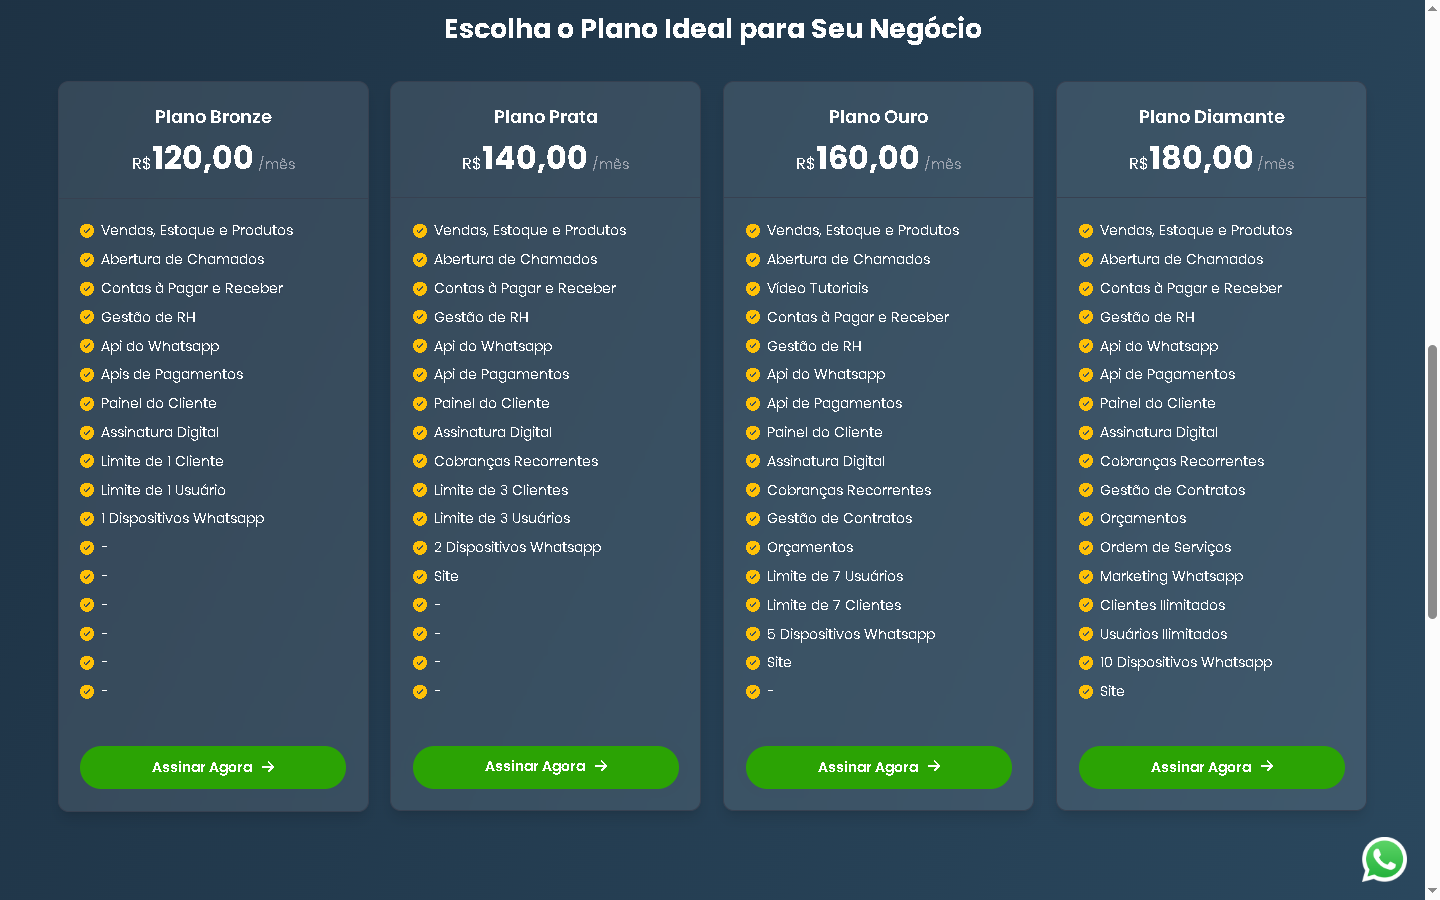Image resolution: width=1440 pixels, height=900 pixels.
Task: Click the R$160,00 price of Plano Ouro
Action: pyautogui.click(x=867, y=158)
